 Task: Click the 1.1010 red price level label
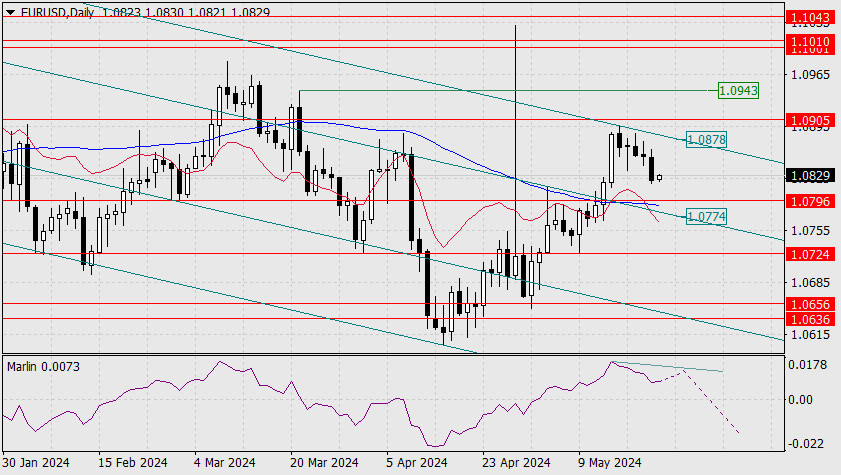[x=810, y=41]
